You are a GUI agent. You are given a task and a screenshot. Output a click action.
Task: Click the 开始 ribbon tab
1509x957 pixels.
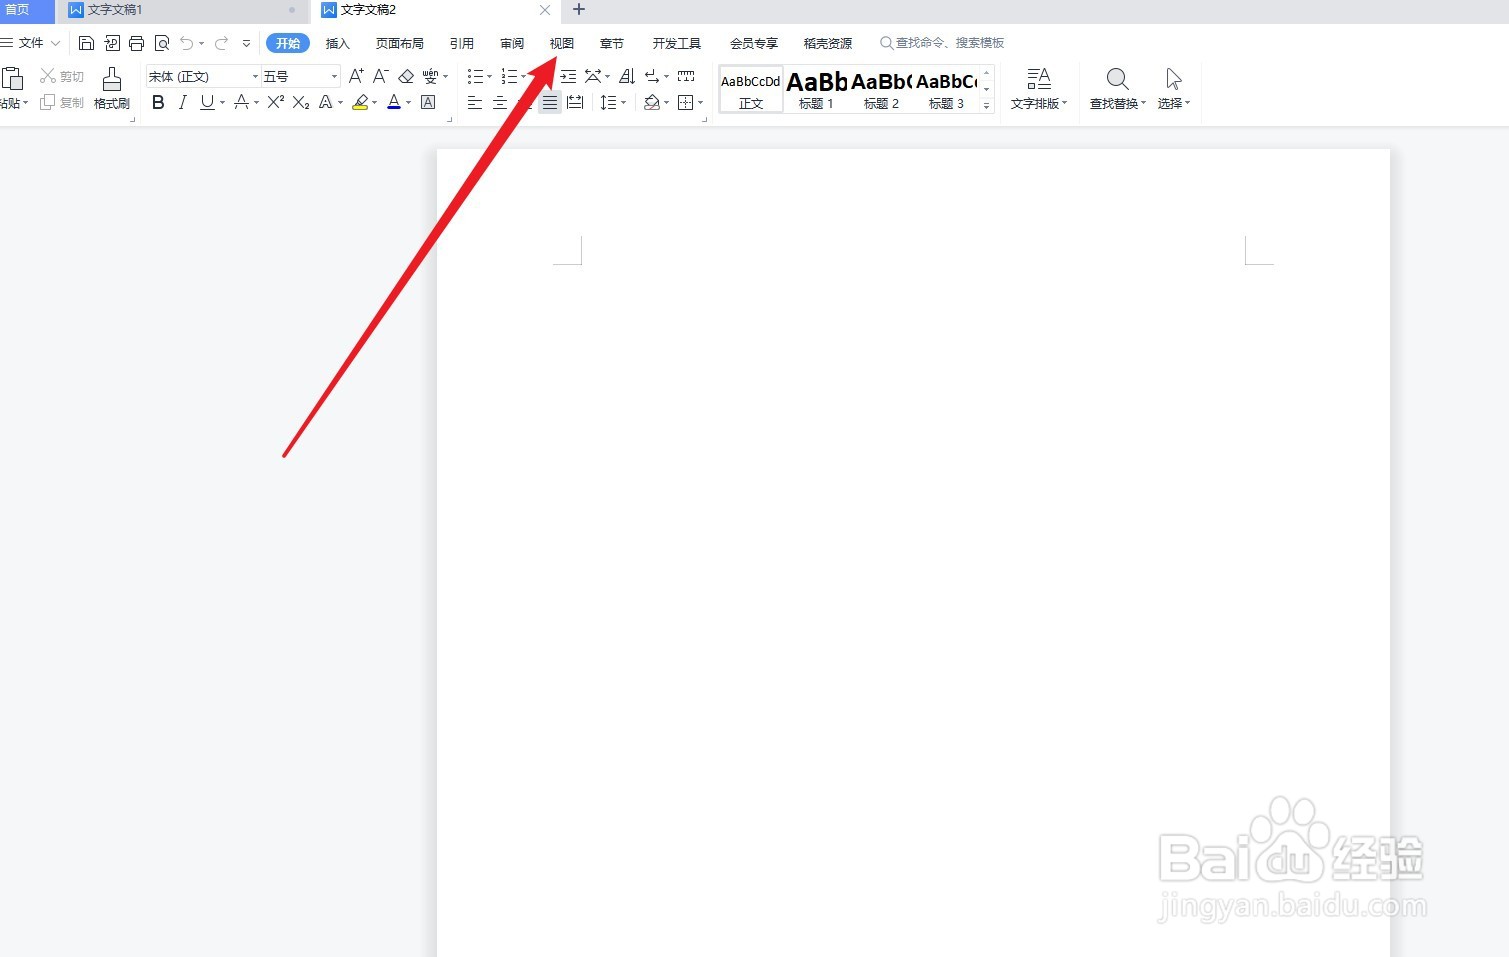pyautogui.click(x=288, y=43)
